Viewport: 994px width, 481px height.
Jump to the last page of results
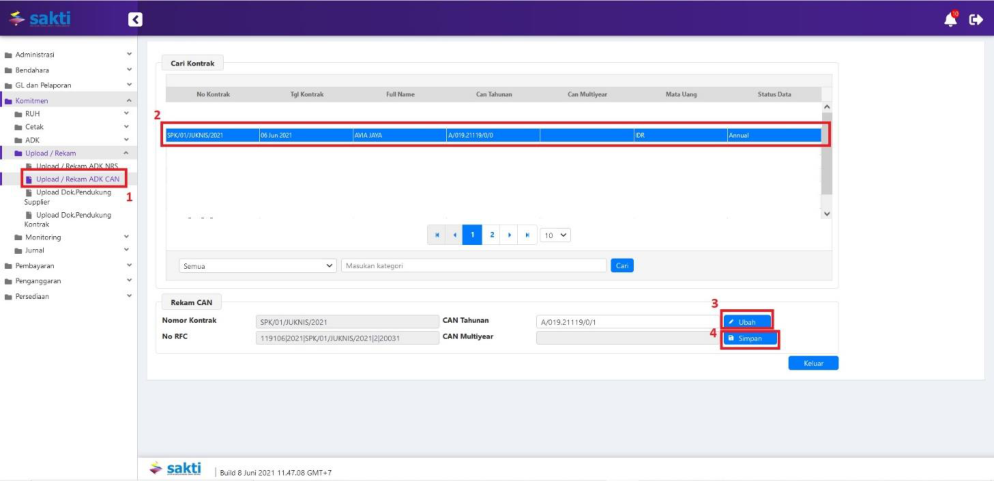pyautogui.click(x=528, y=235)
